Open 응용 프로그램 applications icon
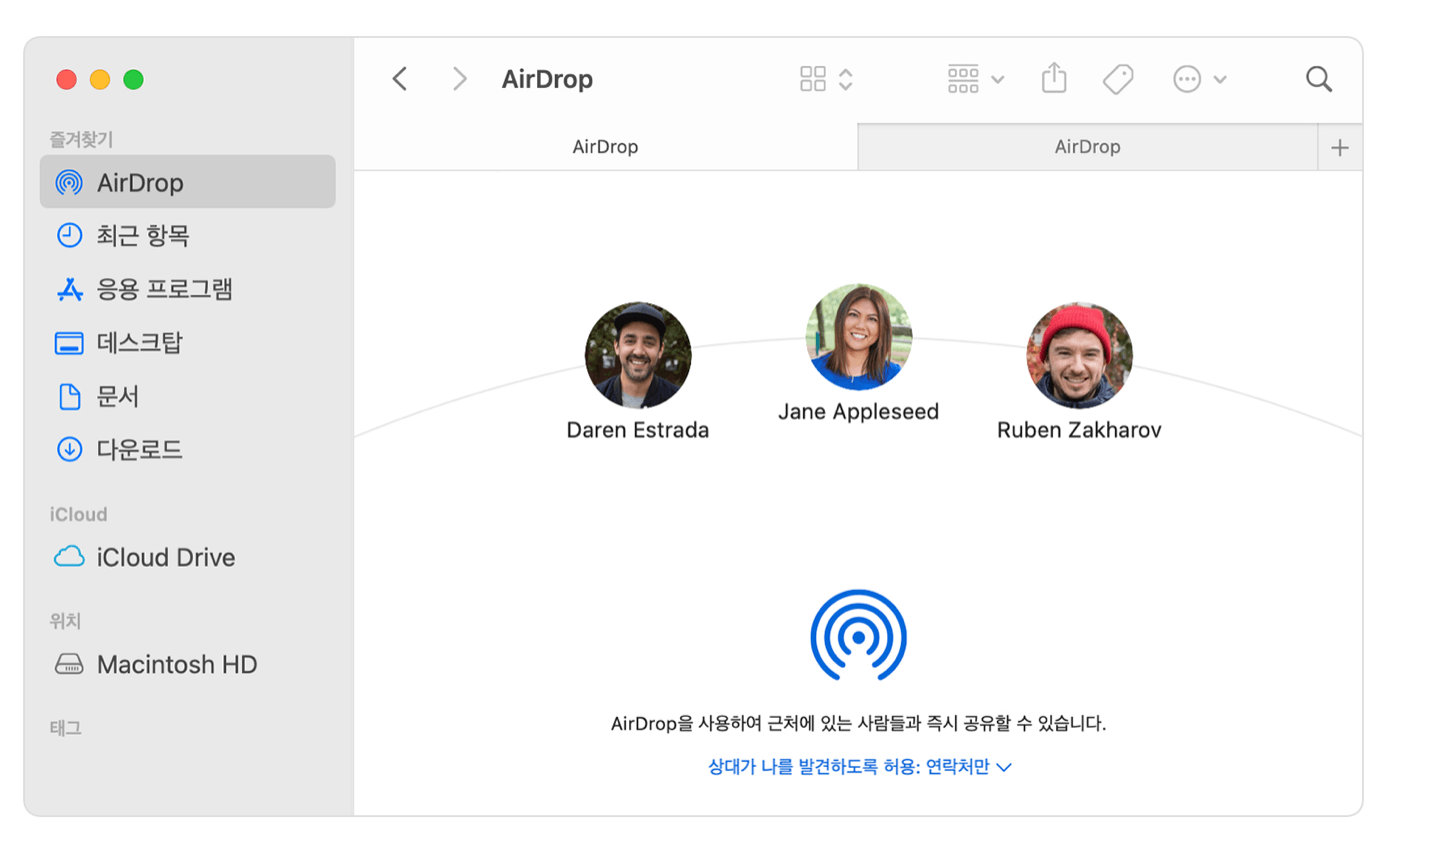 (69, 289)
